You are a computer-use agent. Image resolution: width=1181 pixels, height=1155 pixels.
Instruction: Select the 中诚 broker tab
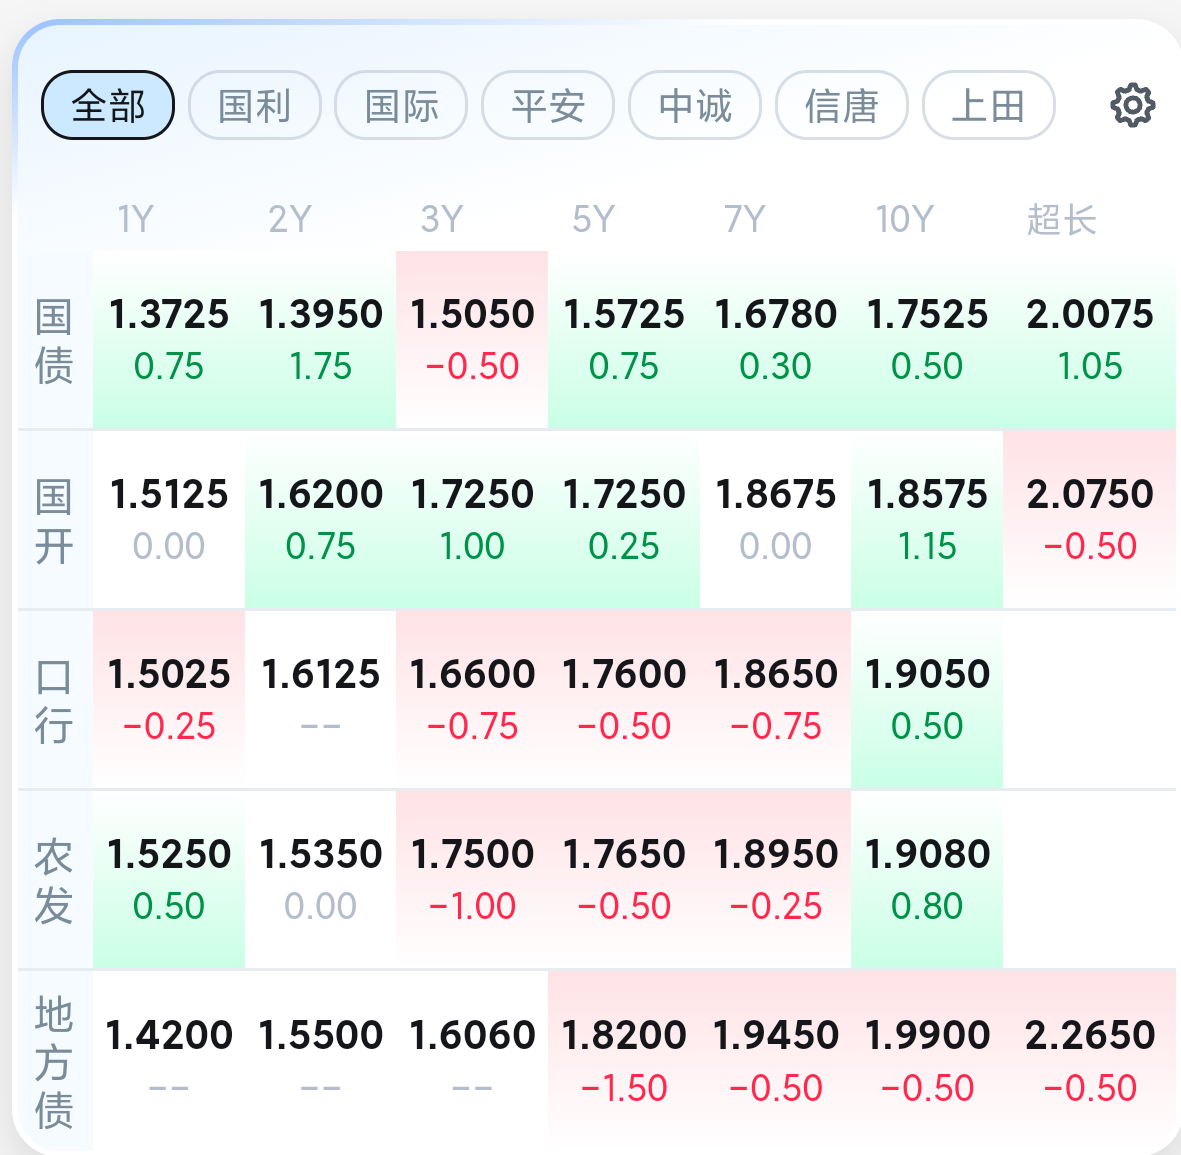click(695, 105)
